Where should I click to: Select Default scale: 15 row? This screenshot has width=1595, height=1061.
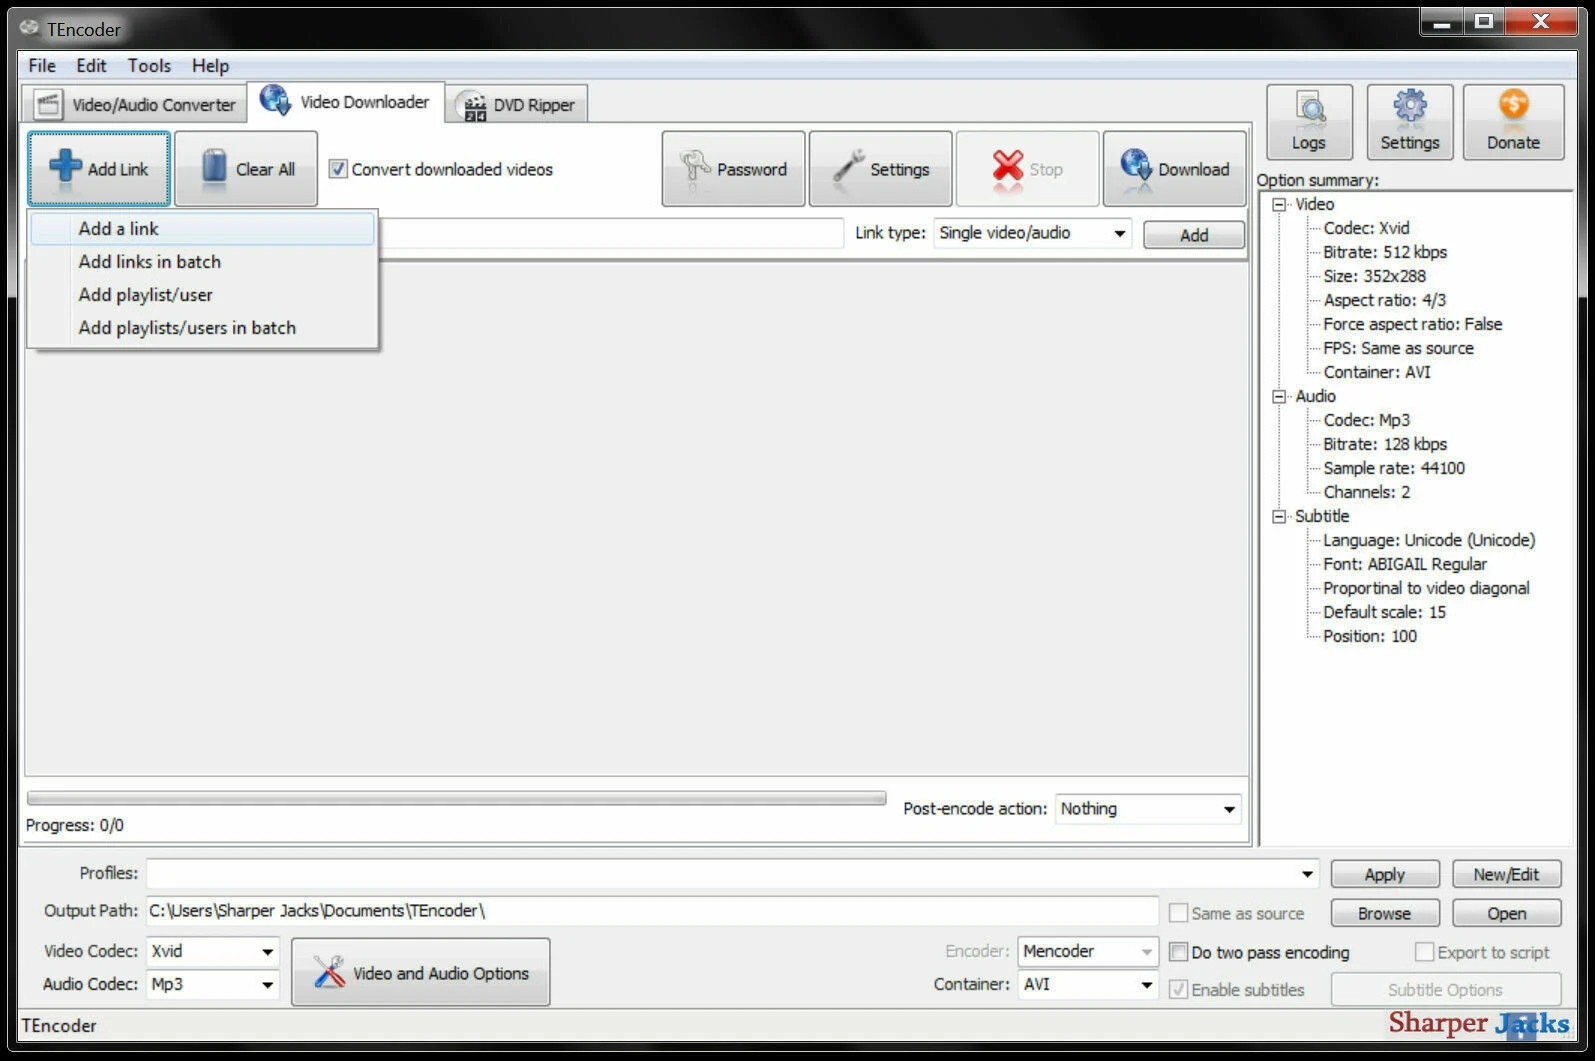tap(1384, 612)
